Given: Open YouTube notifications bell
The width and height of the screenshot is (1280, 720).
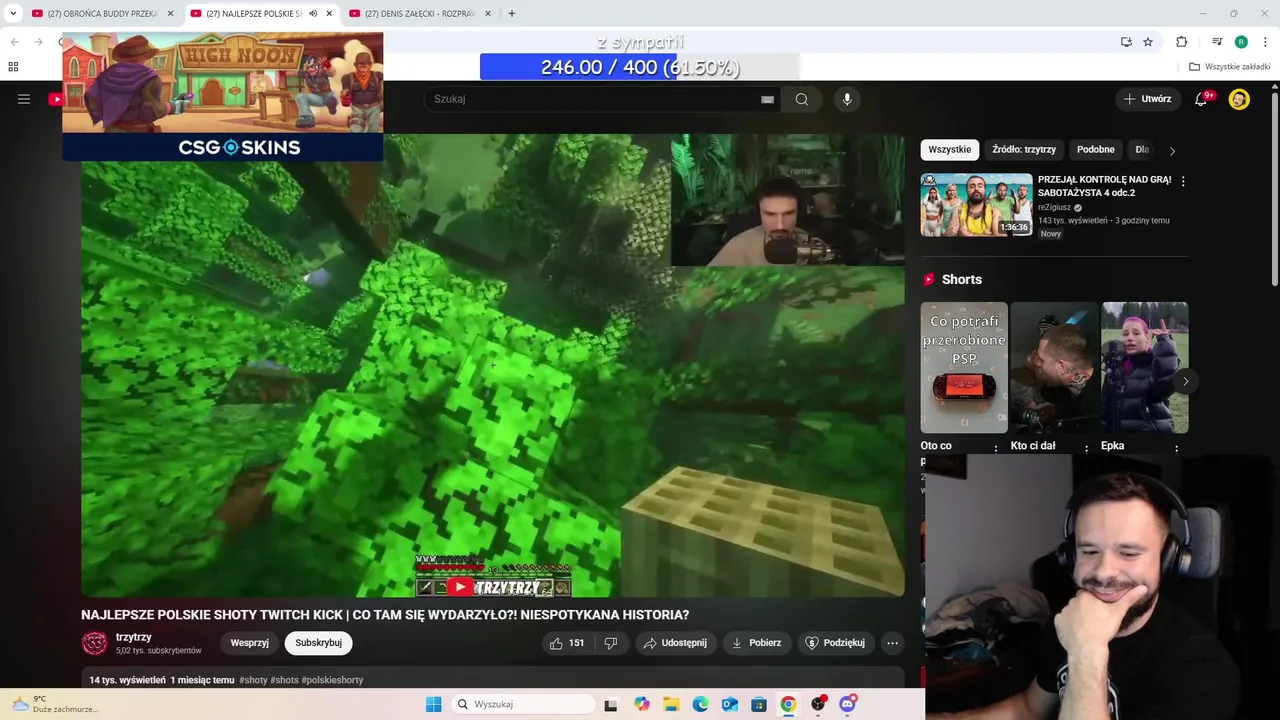Looking at the screenshot, I should point(1202,99).
